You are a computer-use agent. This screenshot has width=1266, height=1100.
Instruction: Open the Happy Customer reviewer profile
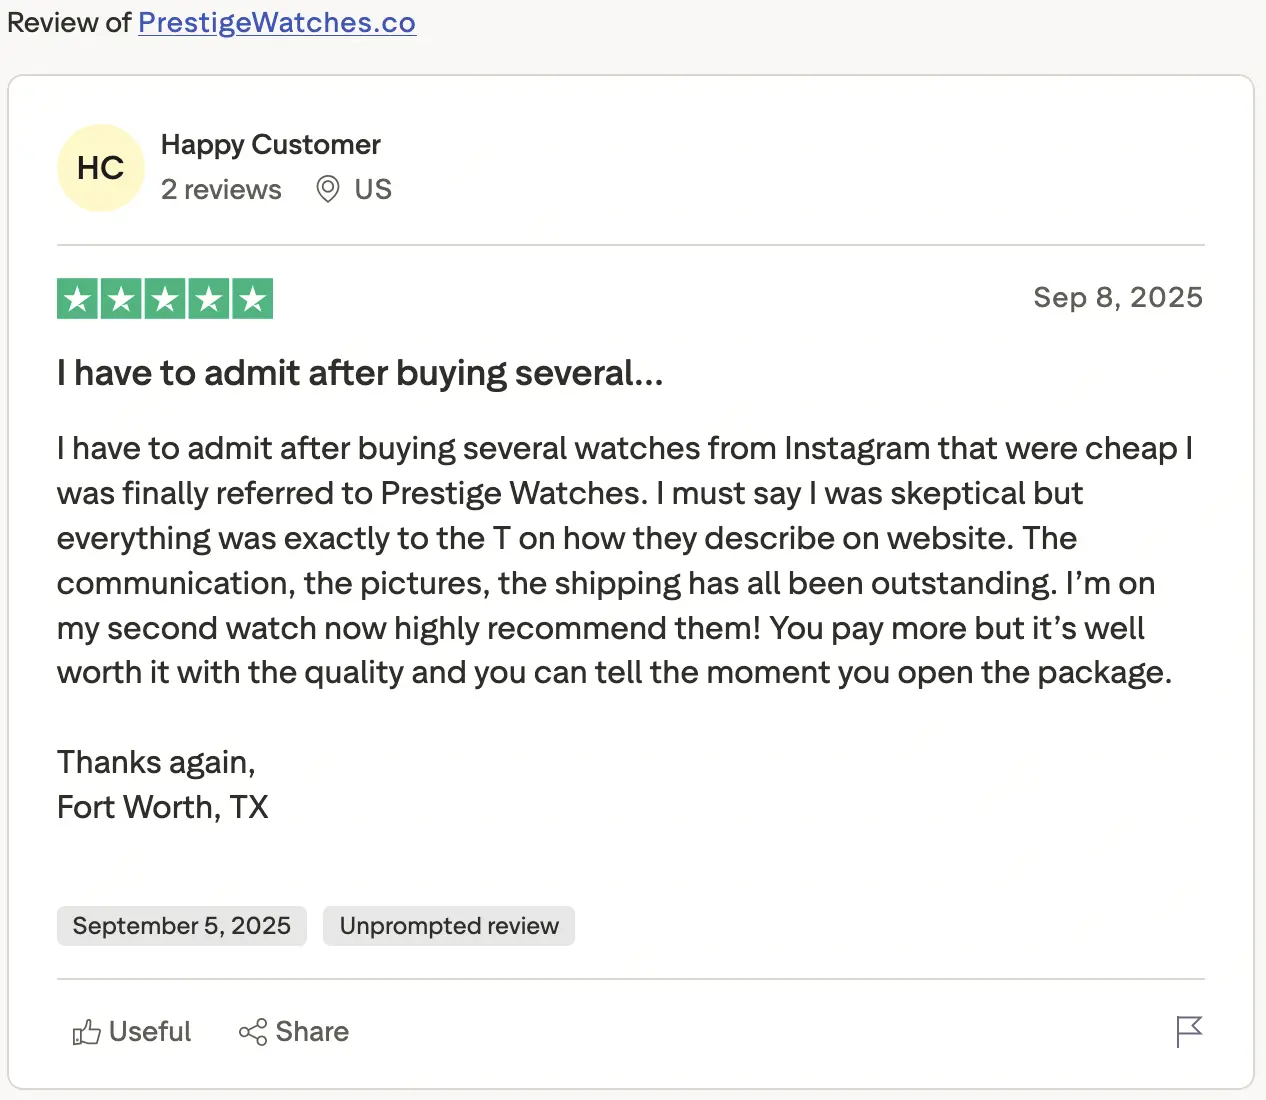click(x=270, y=145)
